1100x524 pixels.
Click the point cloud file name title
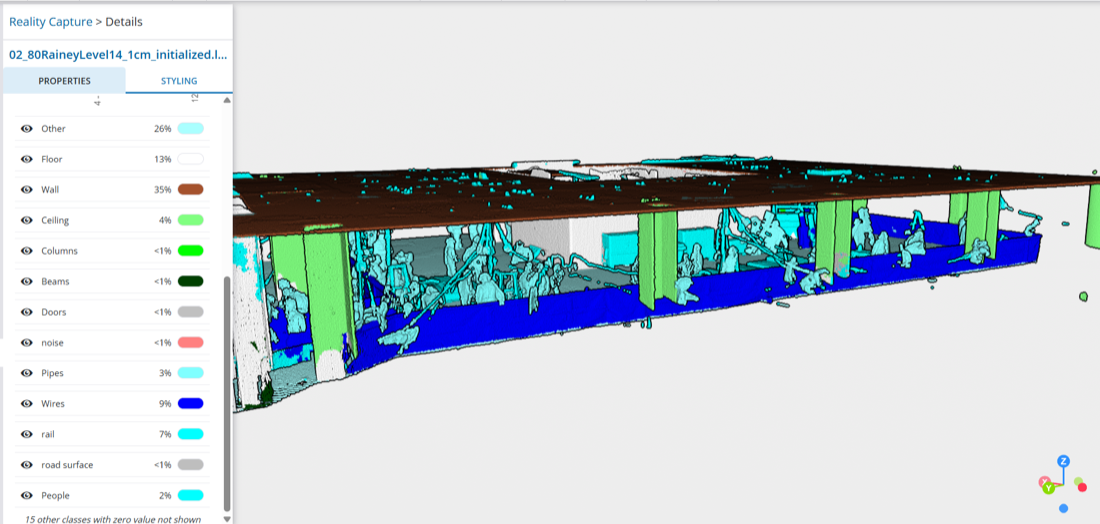pyautogui.click(x=118, y=54)
